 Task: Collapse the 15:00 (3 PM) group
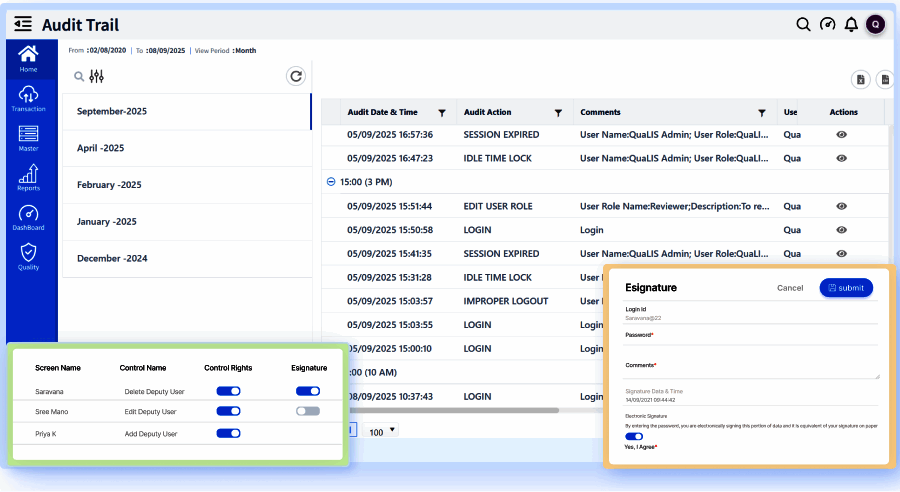click(331, 182)
